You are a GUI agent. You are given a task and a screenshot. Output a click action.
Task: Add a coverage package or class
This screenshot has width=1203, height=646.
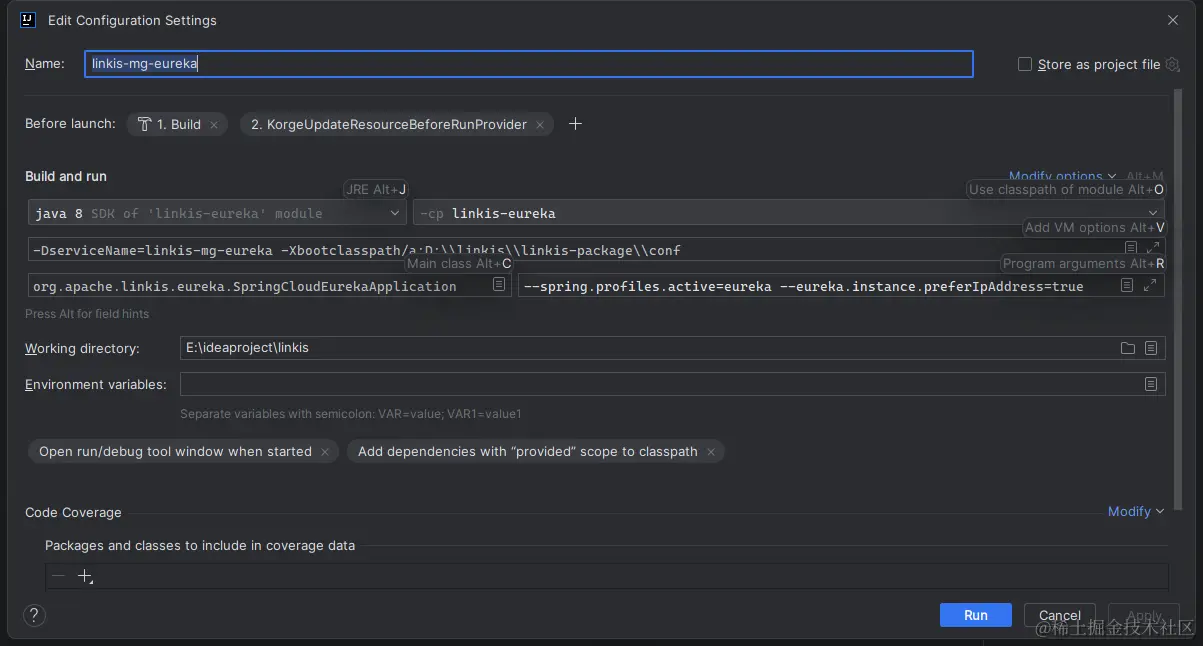click(85, 577)
